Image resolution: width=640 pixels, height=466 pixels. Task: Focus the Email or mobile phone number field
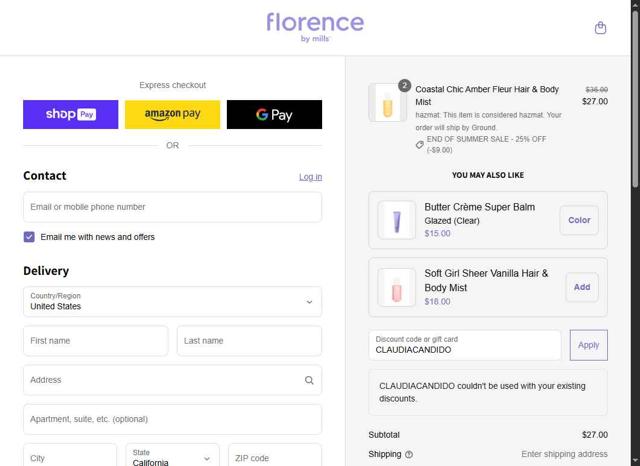172,207
